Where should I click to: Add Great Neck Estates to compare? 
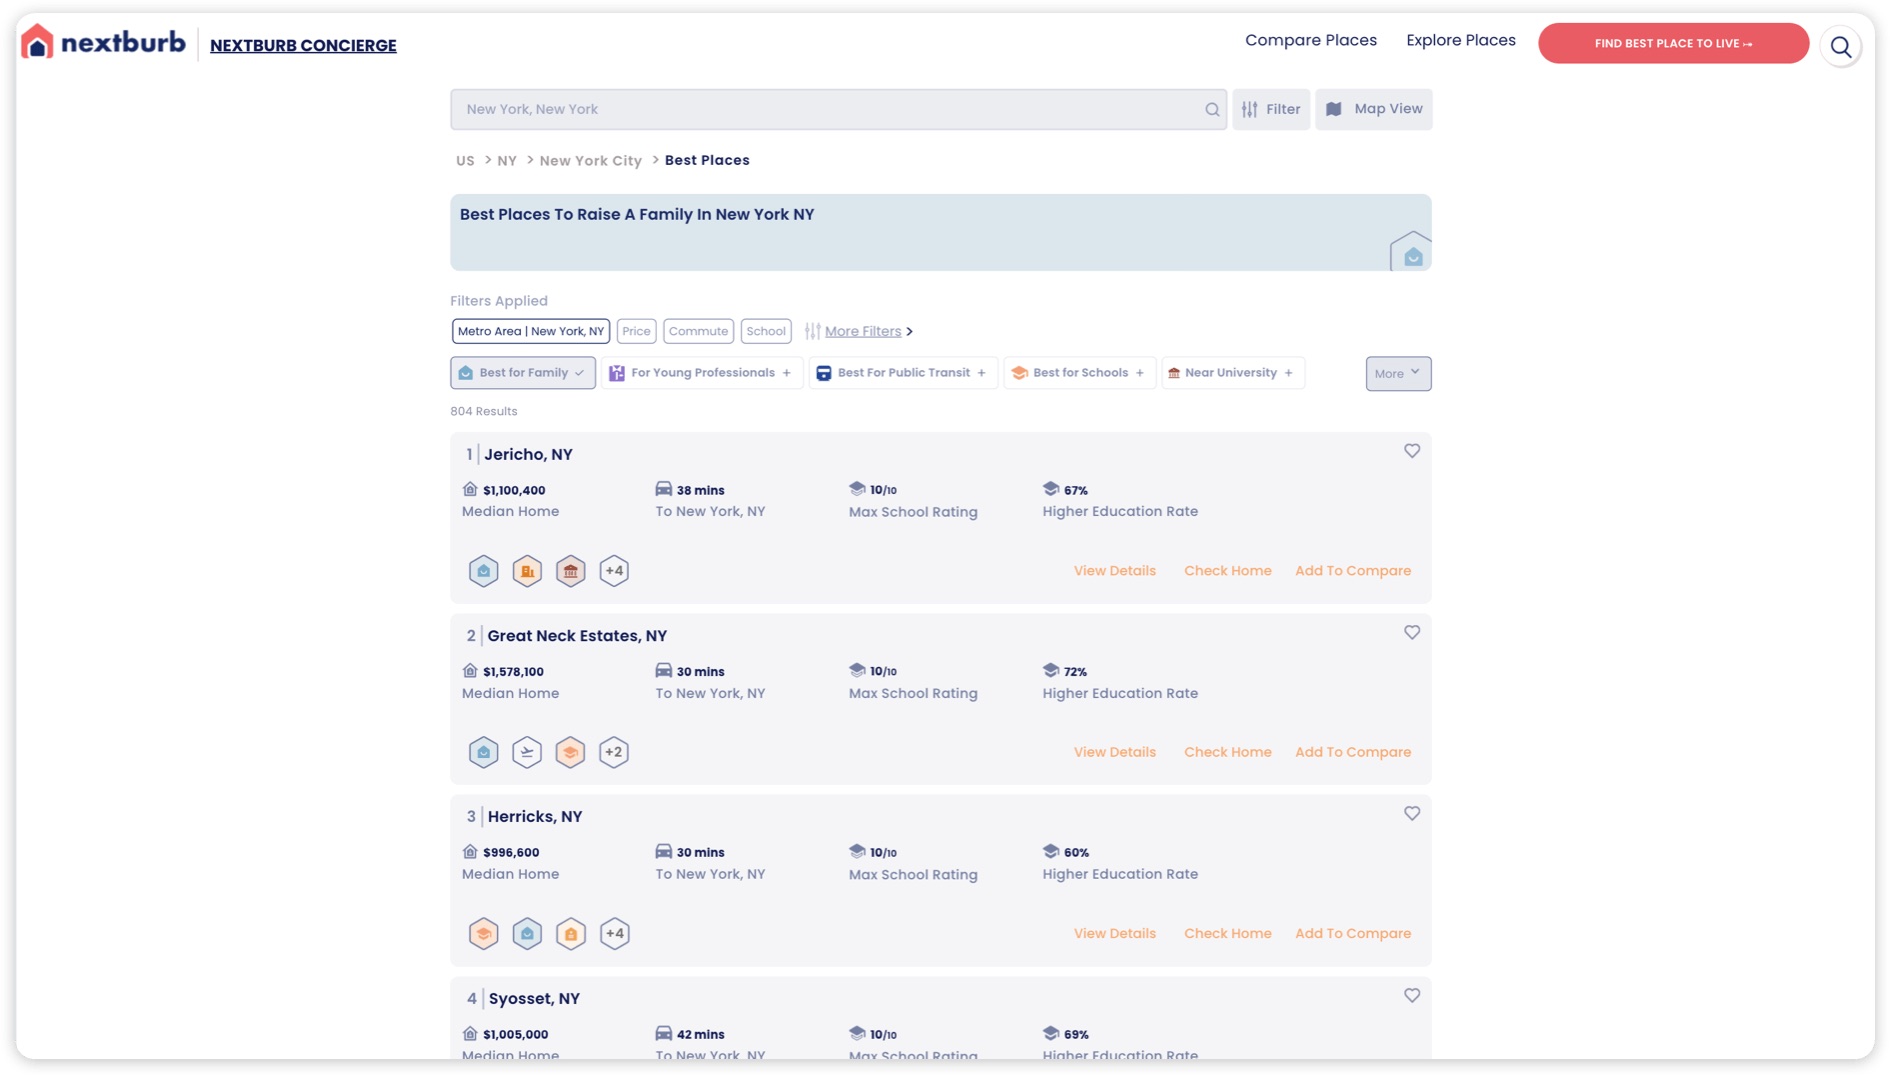tap(1352, 752)
